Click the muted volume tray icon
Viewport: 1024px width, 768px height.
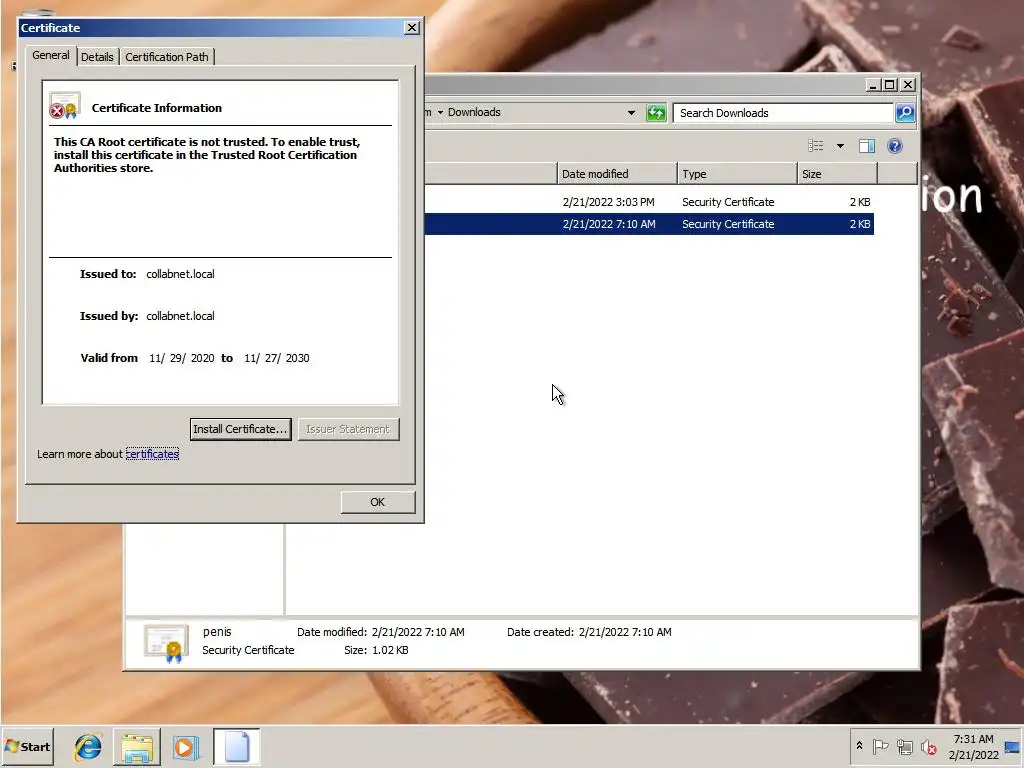928,746
